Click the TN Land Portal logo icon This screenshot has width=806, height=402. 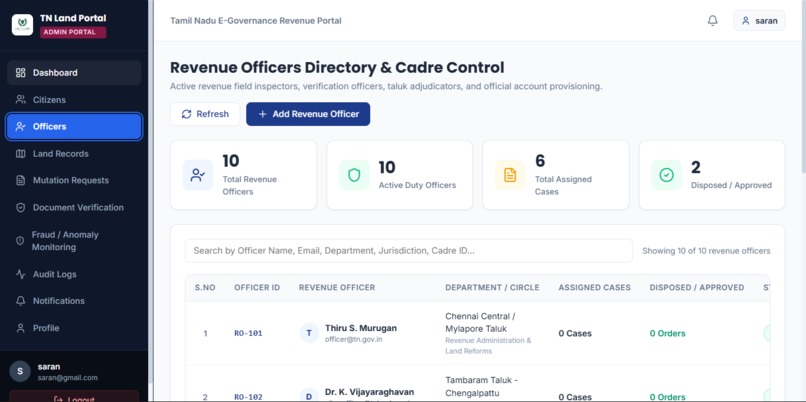(x=22, y=25)
